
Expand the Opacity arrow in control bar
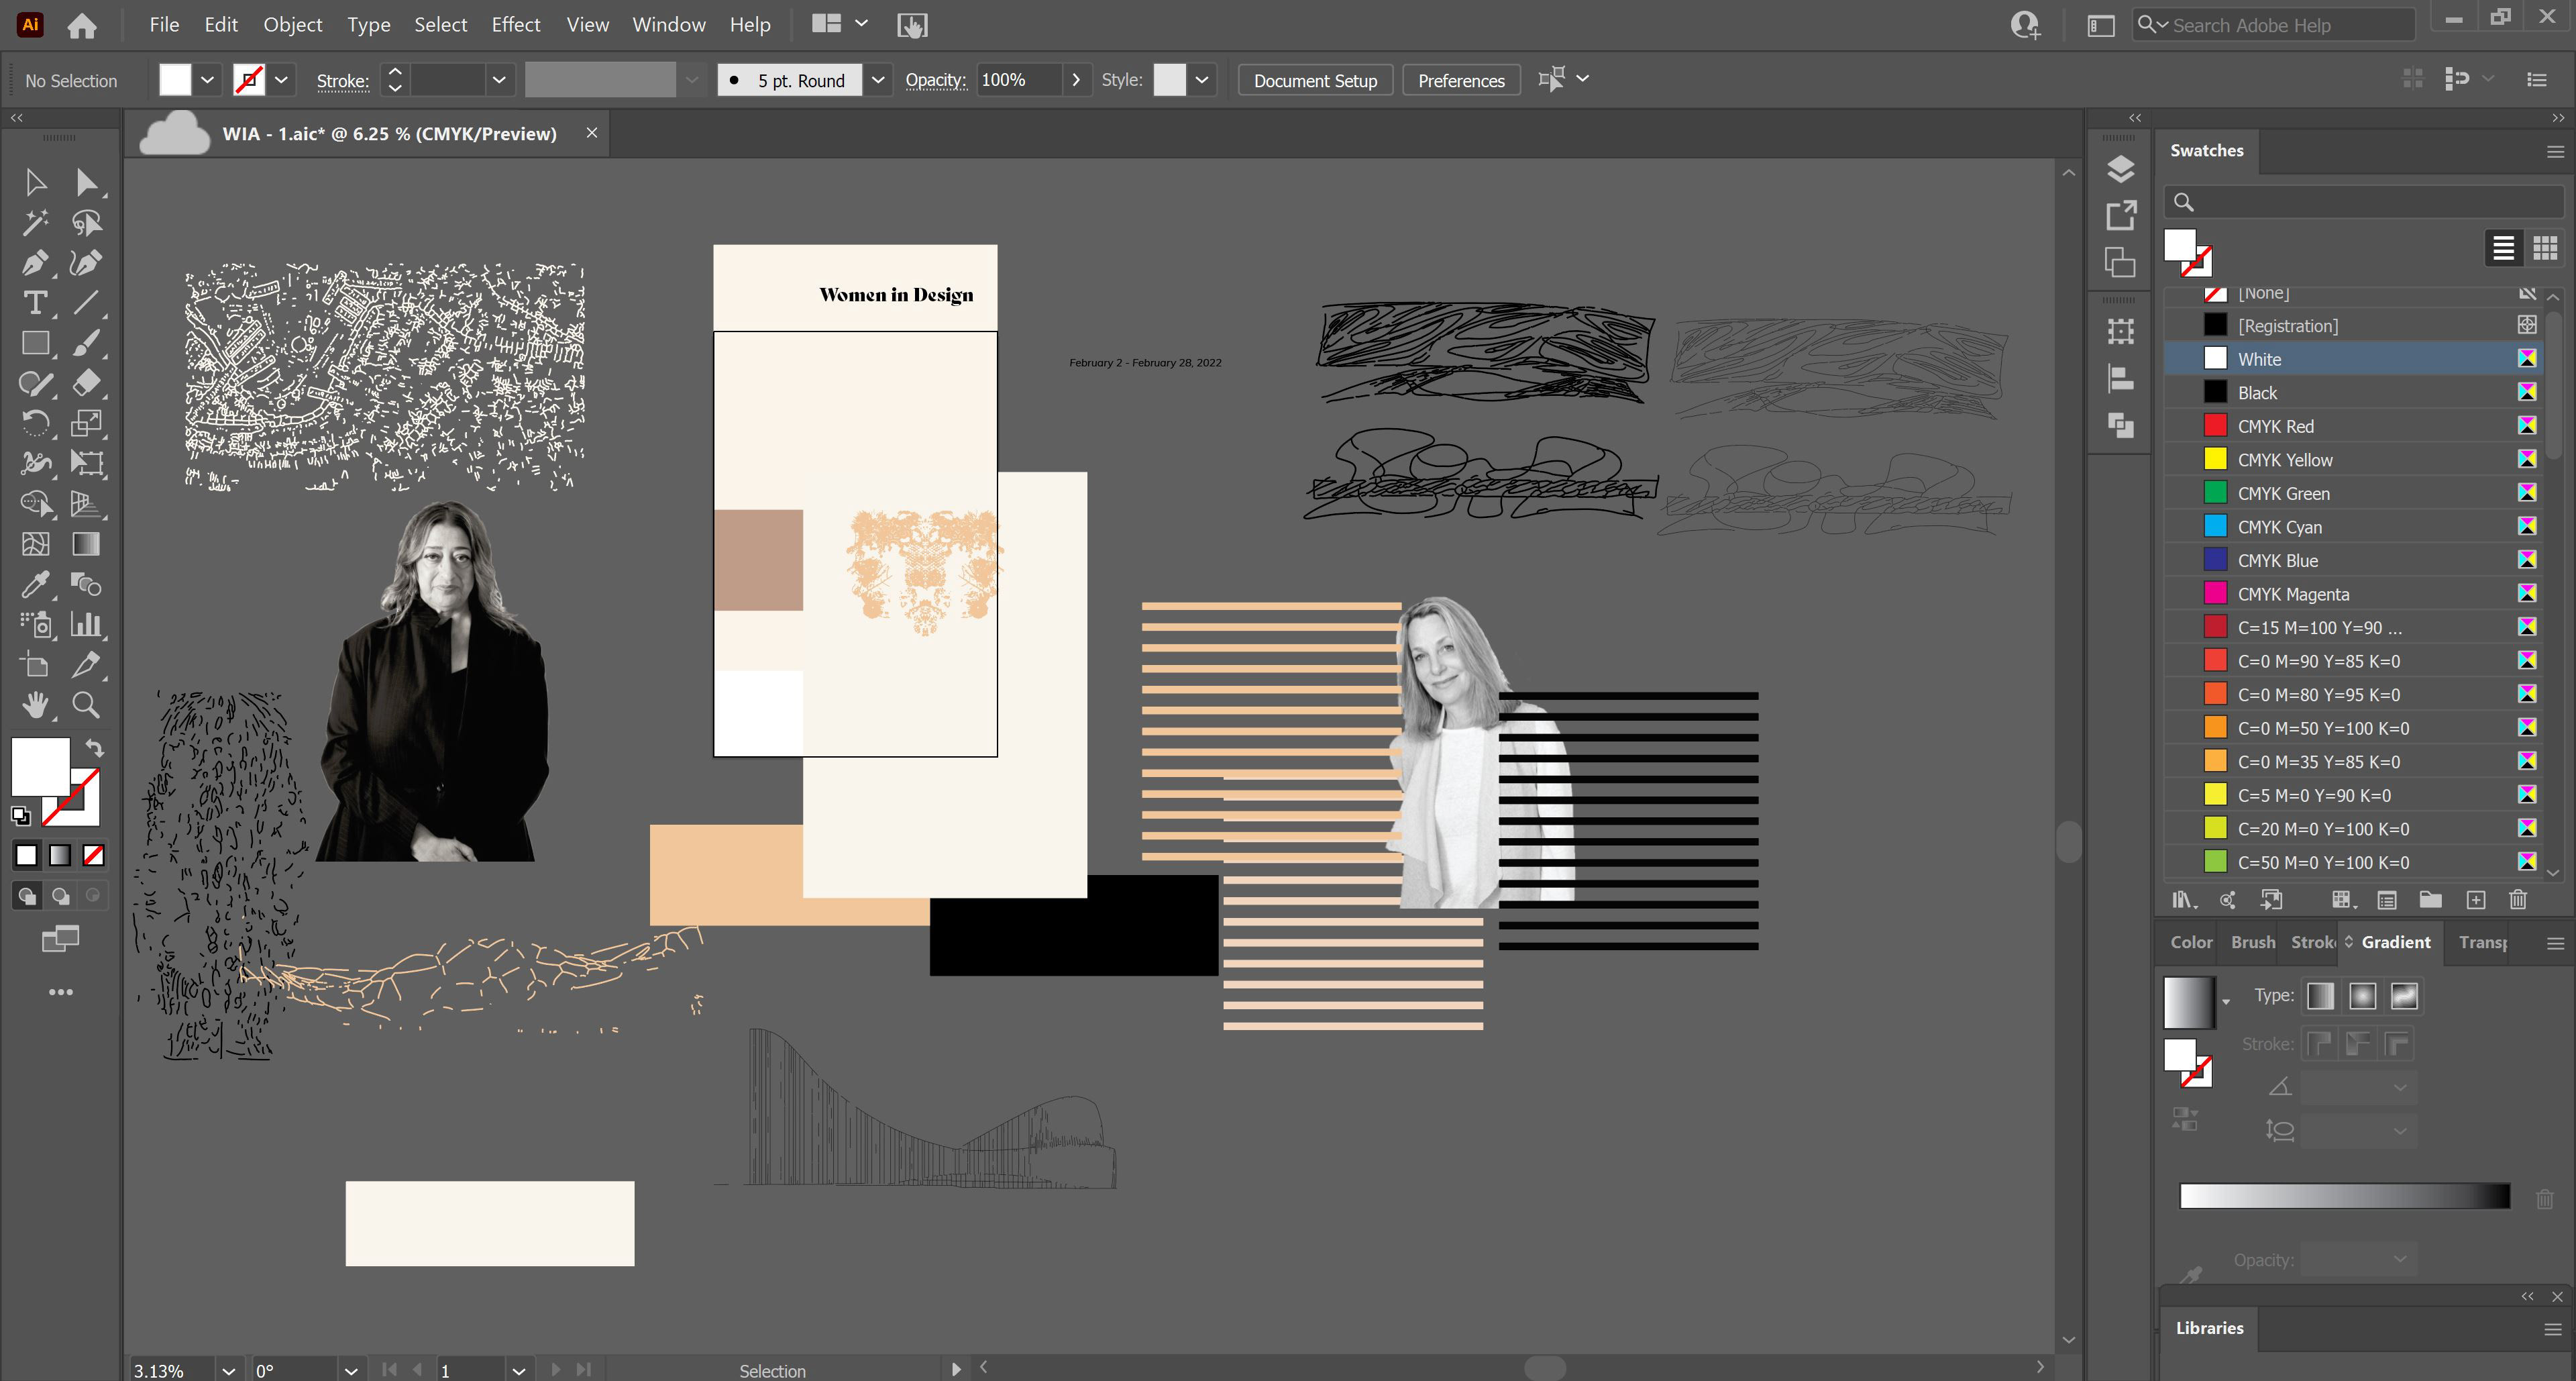click(1075, 80)
